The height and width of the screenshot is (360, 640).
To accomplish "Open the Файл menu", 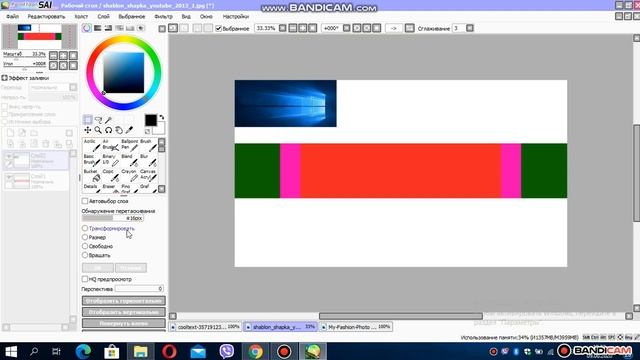I will [12, 16].
